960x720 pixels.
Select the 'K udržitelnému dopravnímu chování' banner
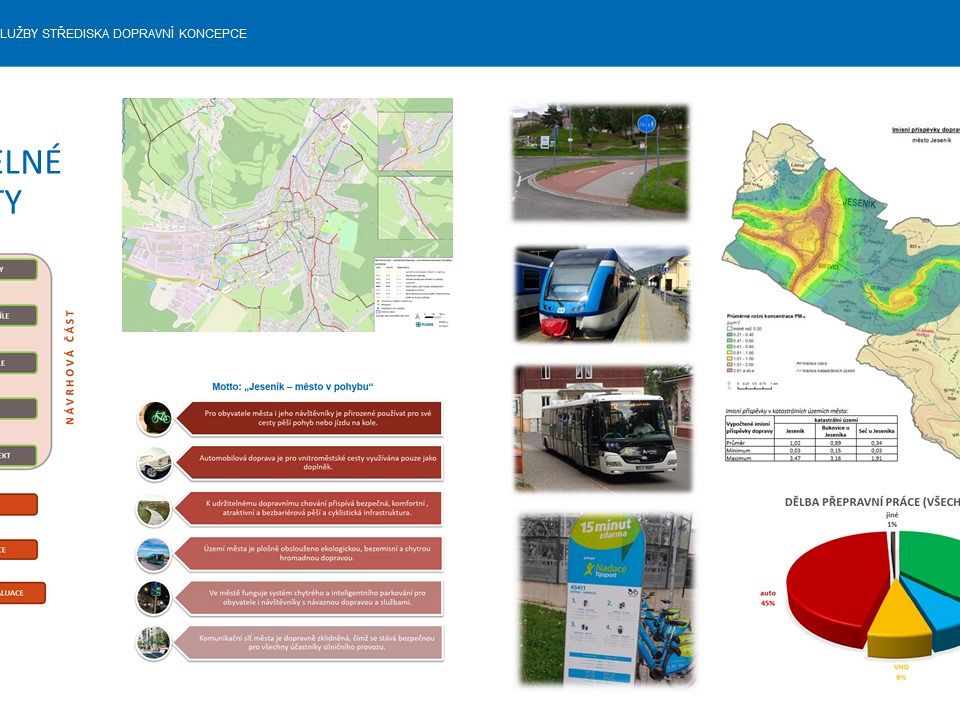coord(308,508)
